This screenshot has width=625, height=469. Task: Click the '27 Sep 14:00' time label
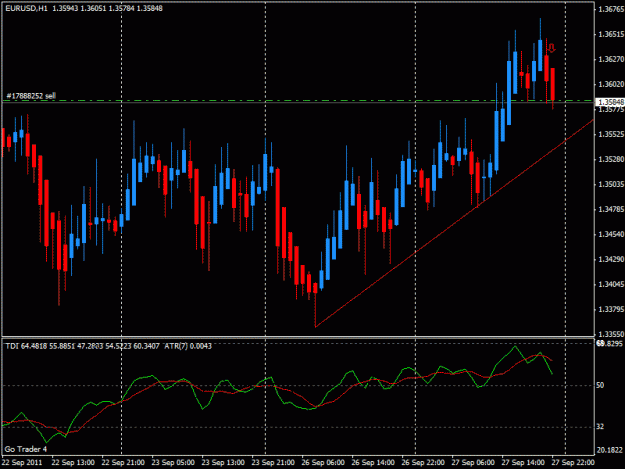[523, 463]
